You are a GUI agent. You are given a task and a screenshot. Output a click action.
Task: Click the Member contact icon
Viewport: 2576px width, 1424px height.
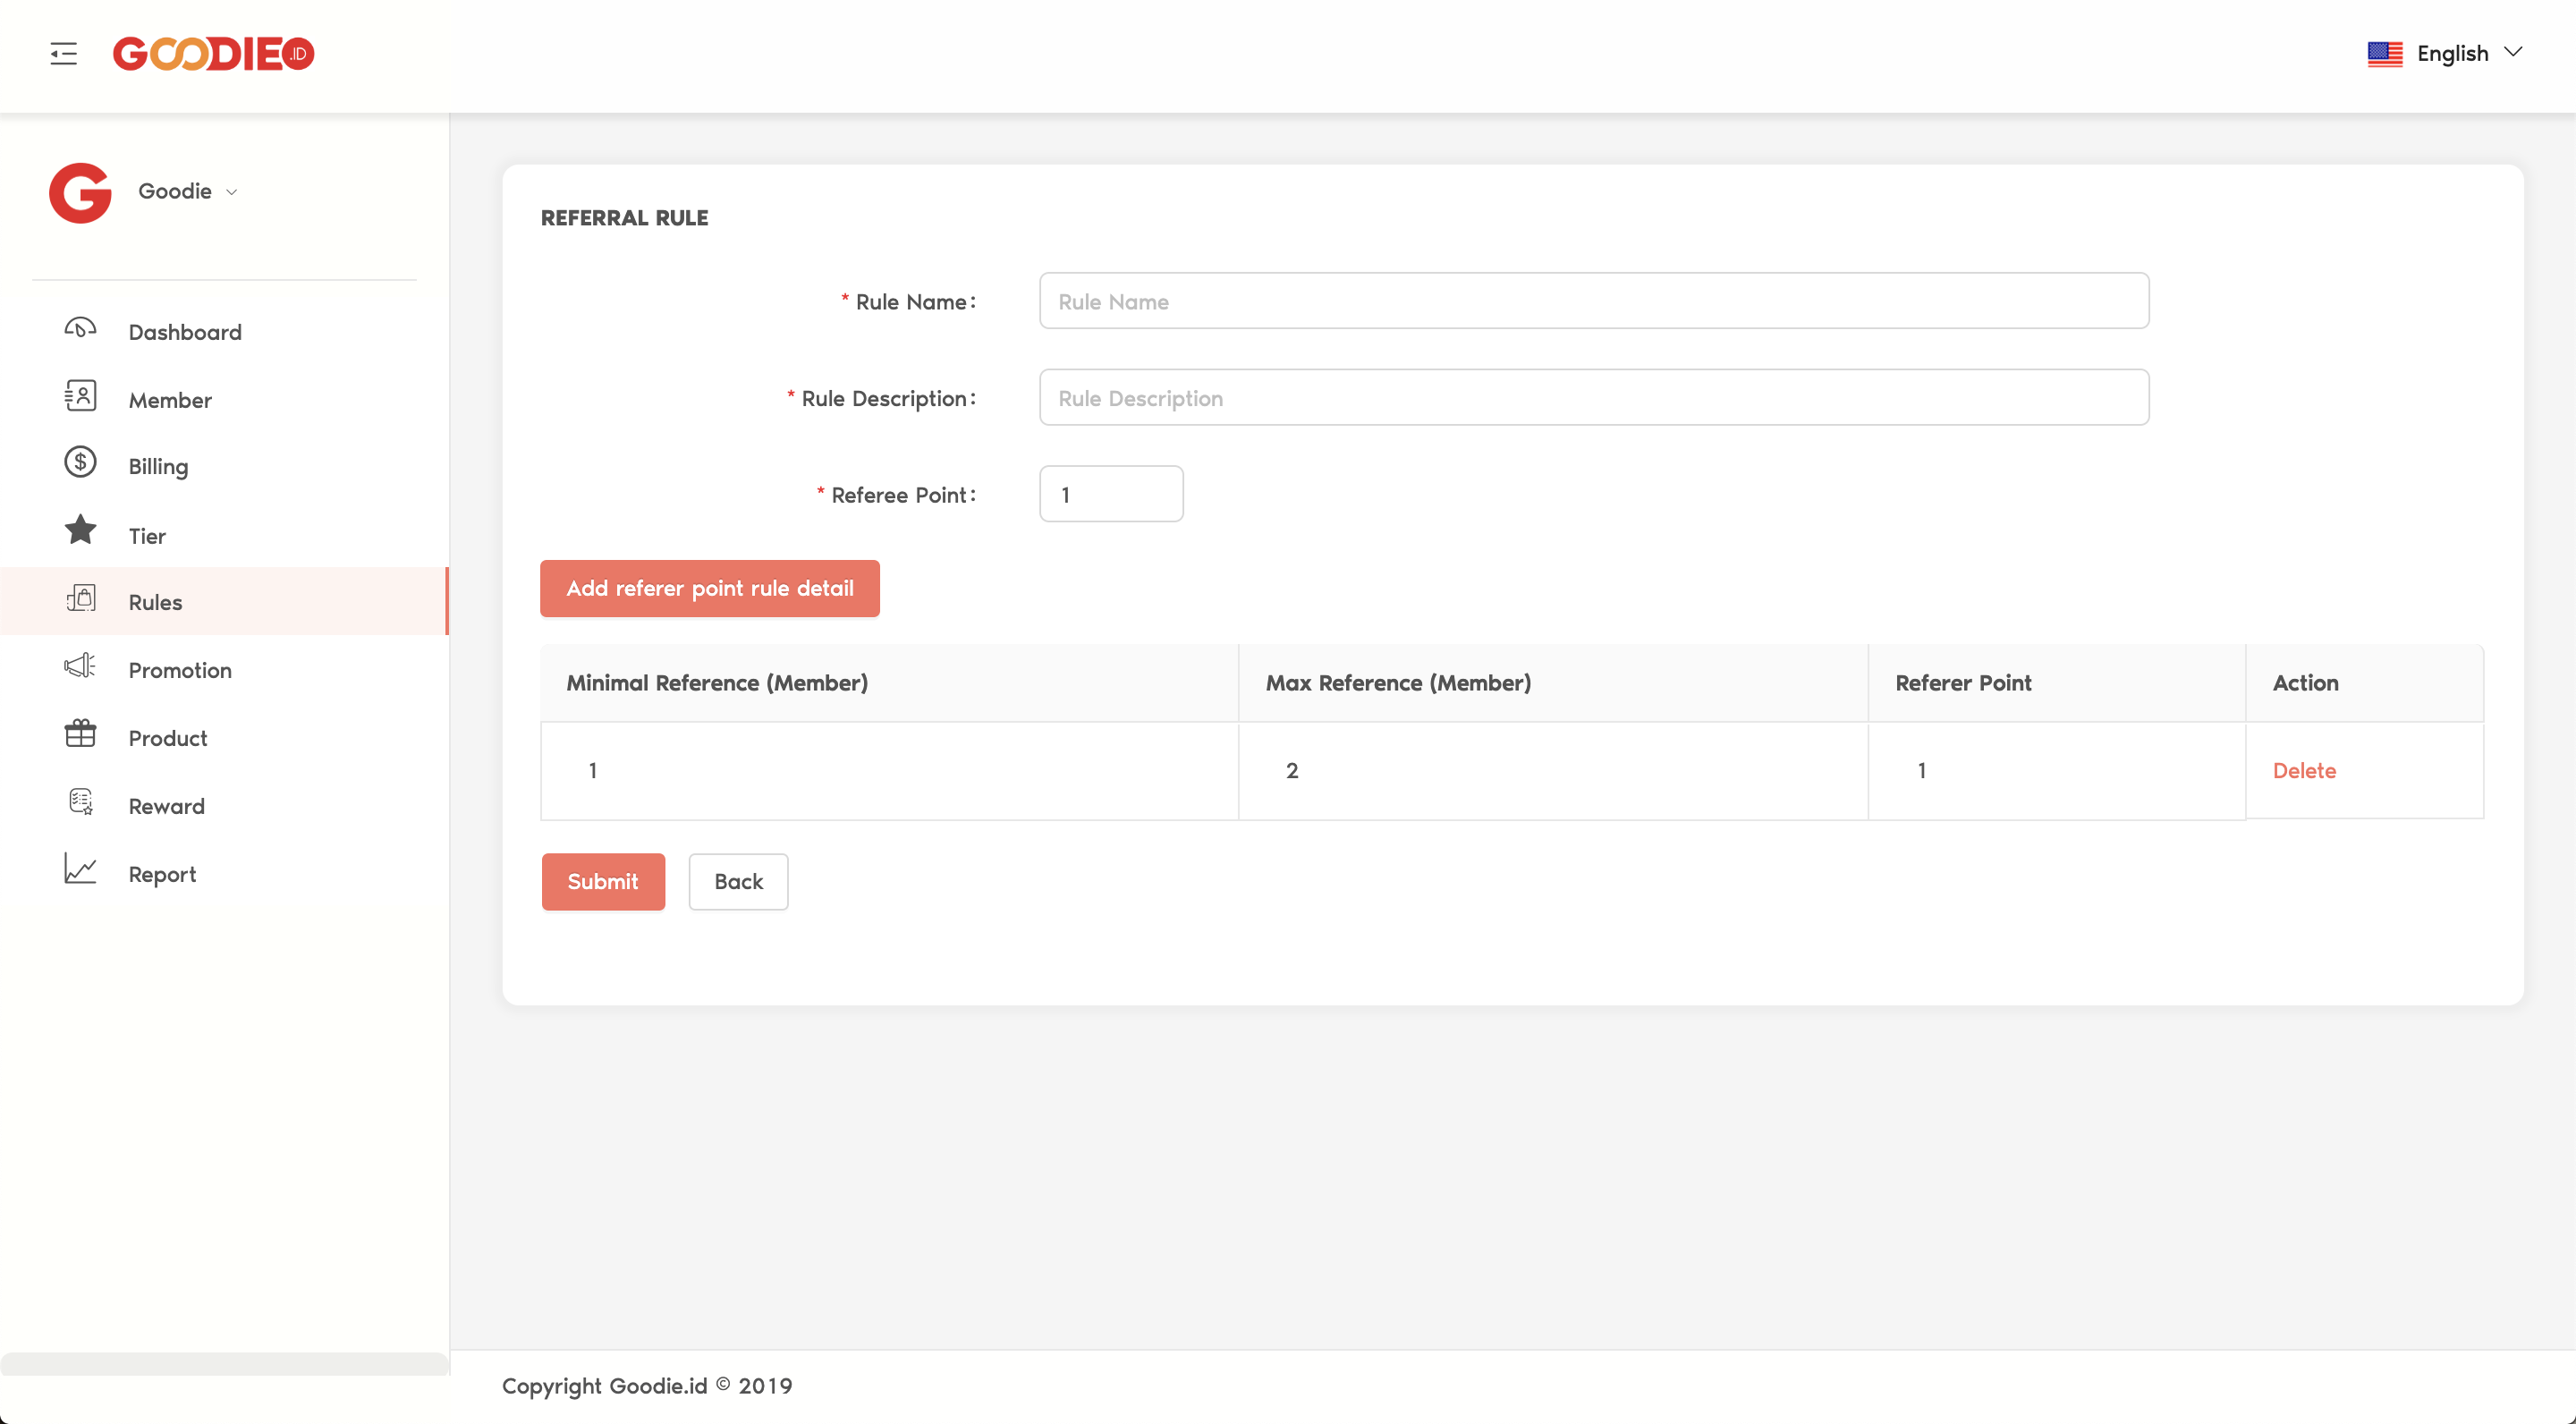pos(80,397)
